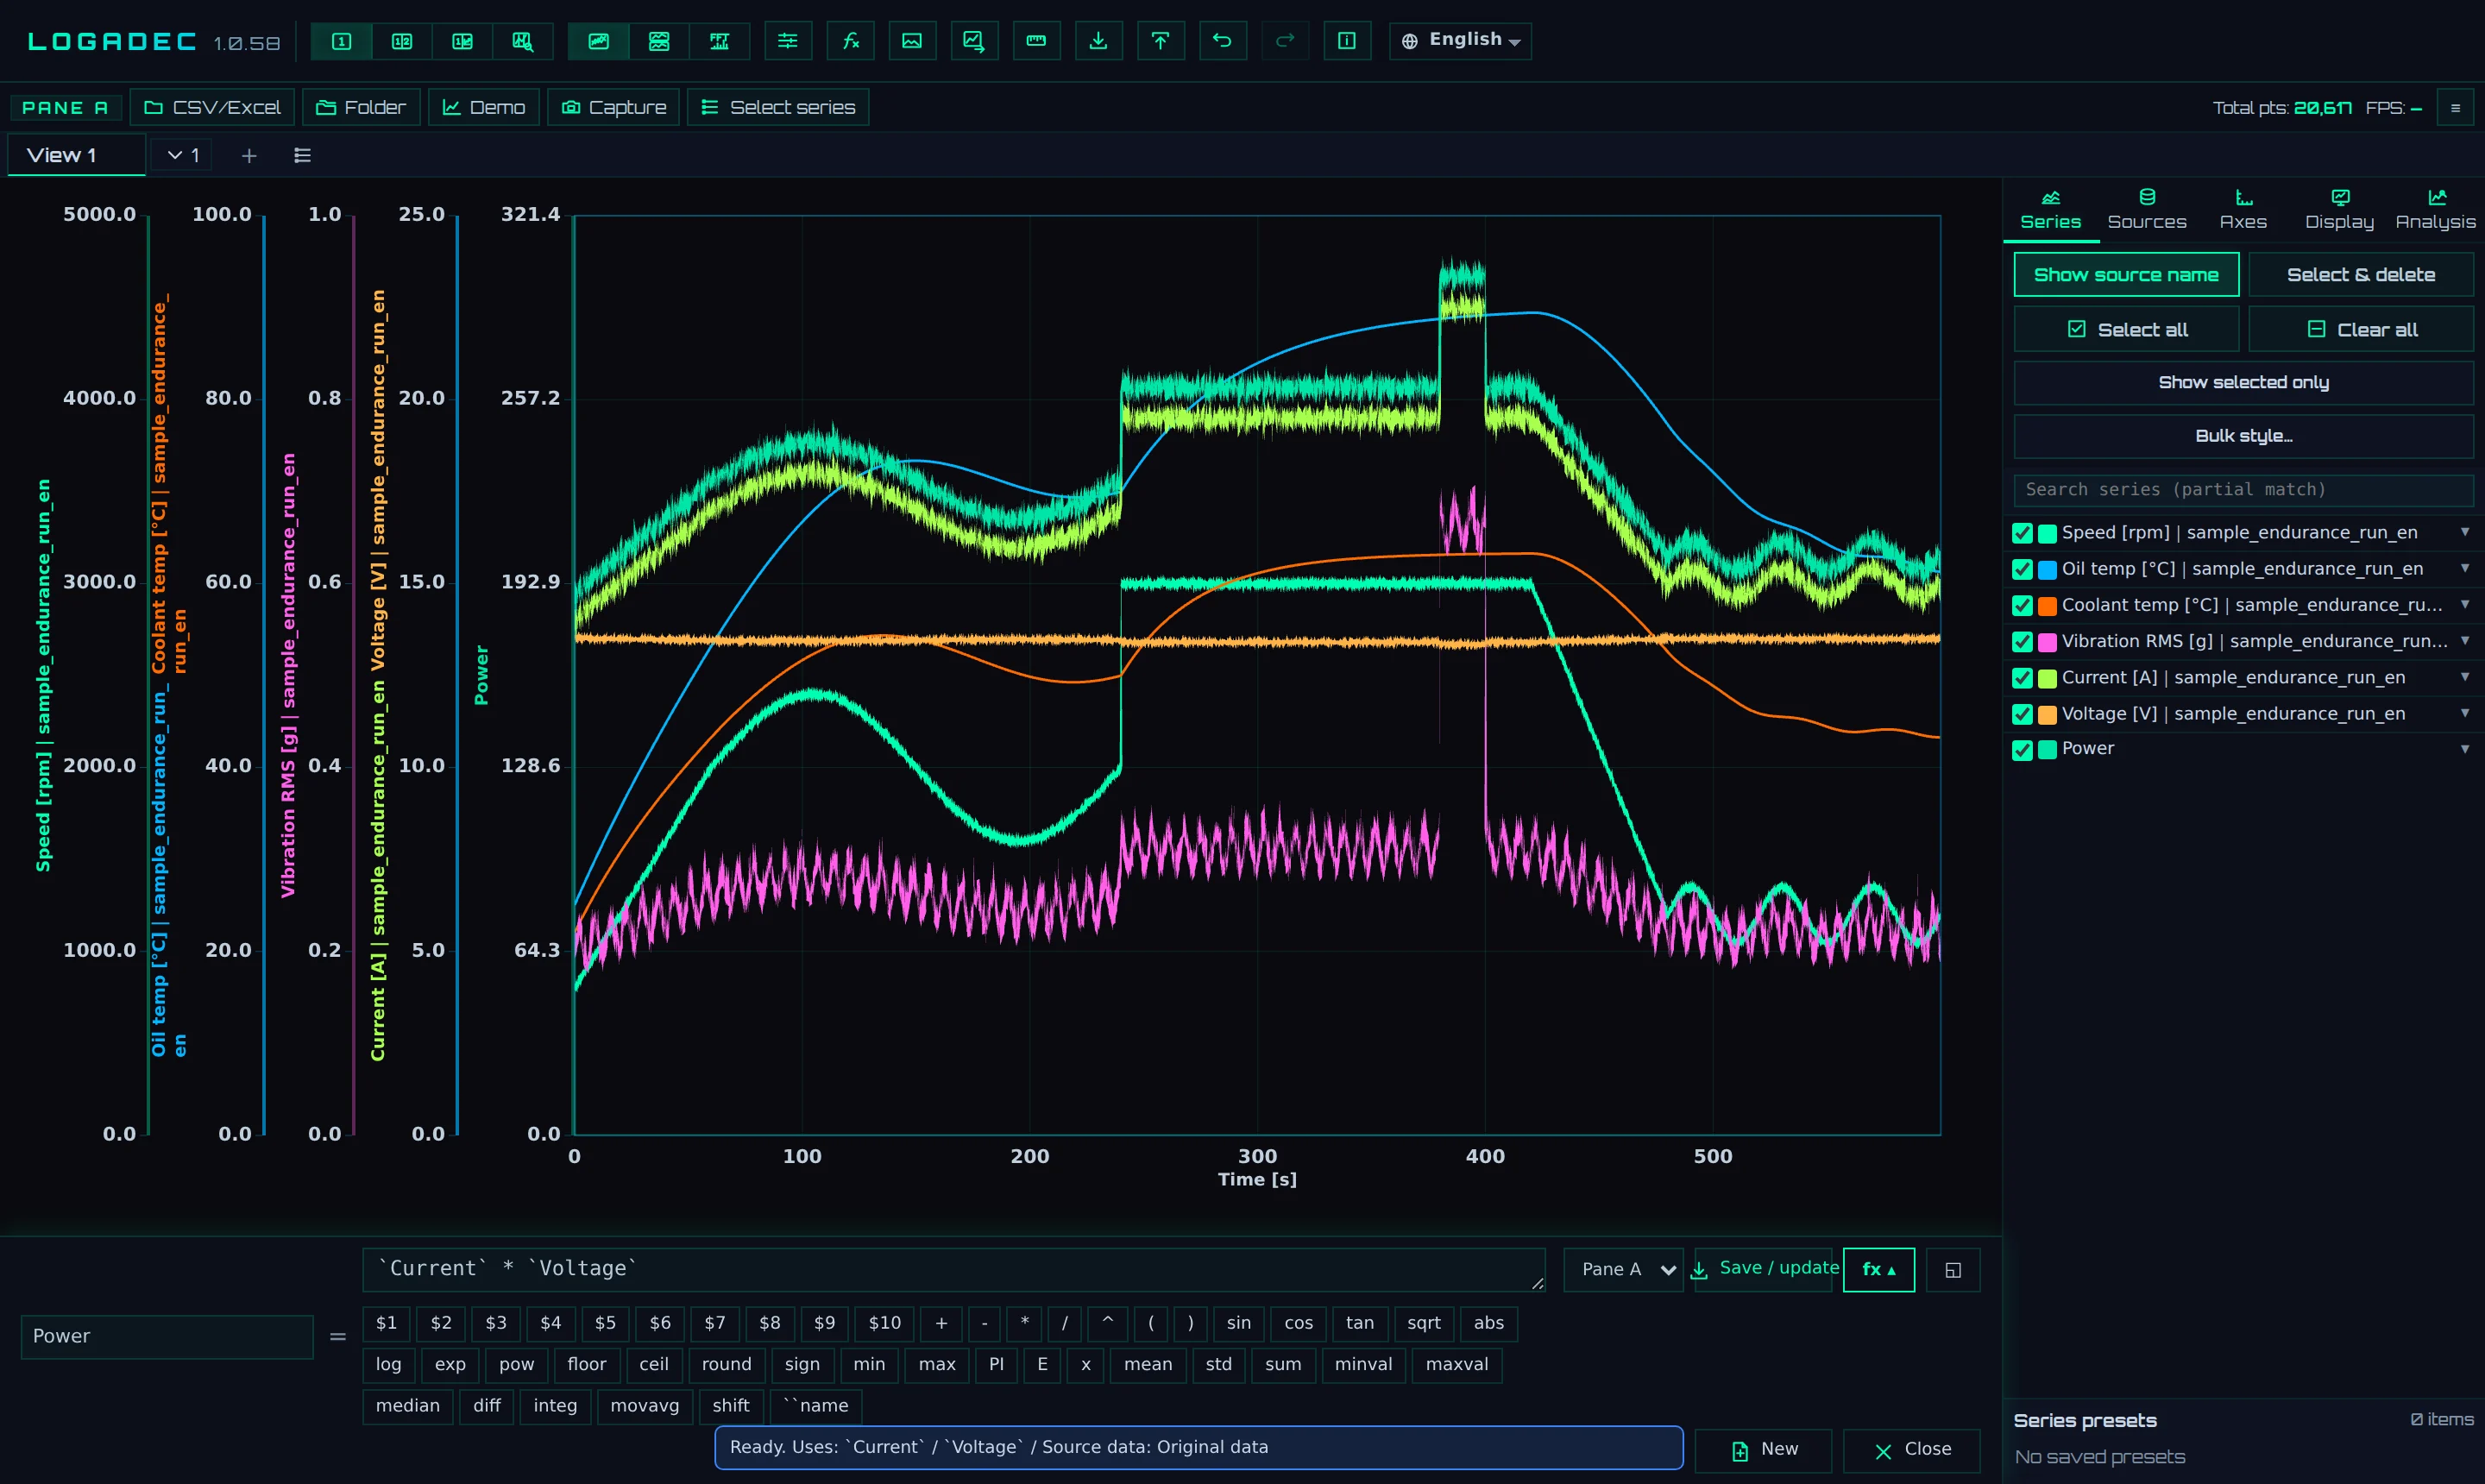This screenshot has width=2485, height=1484.
Task: Switch to the FFT view icon
Action: (720, 41)
